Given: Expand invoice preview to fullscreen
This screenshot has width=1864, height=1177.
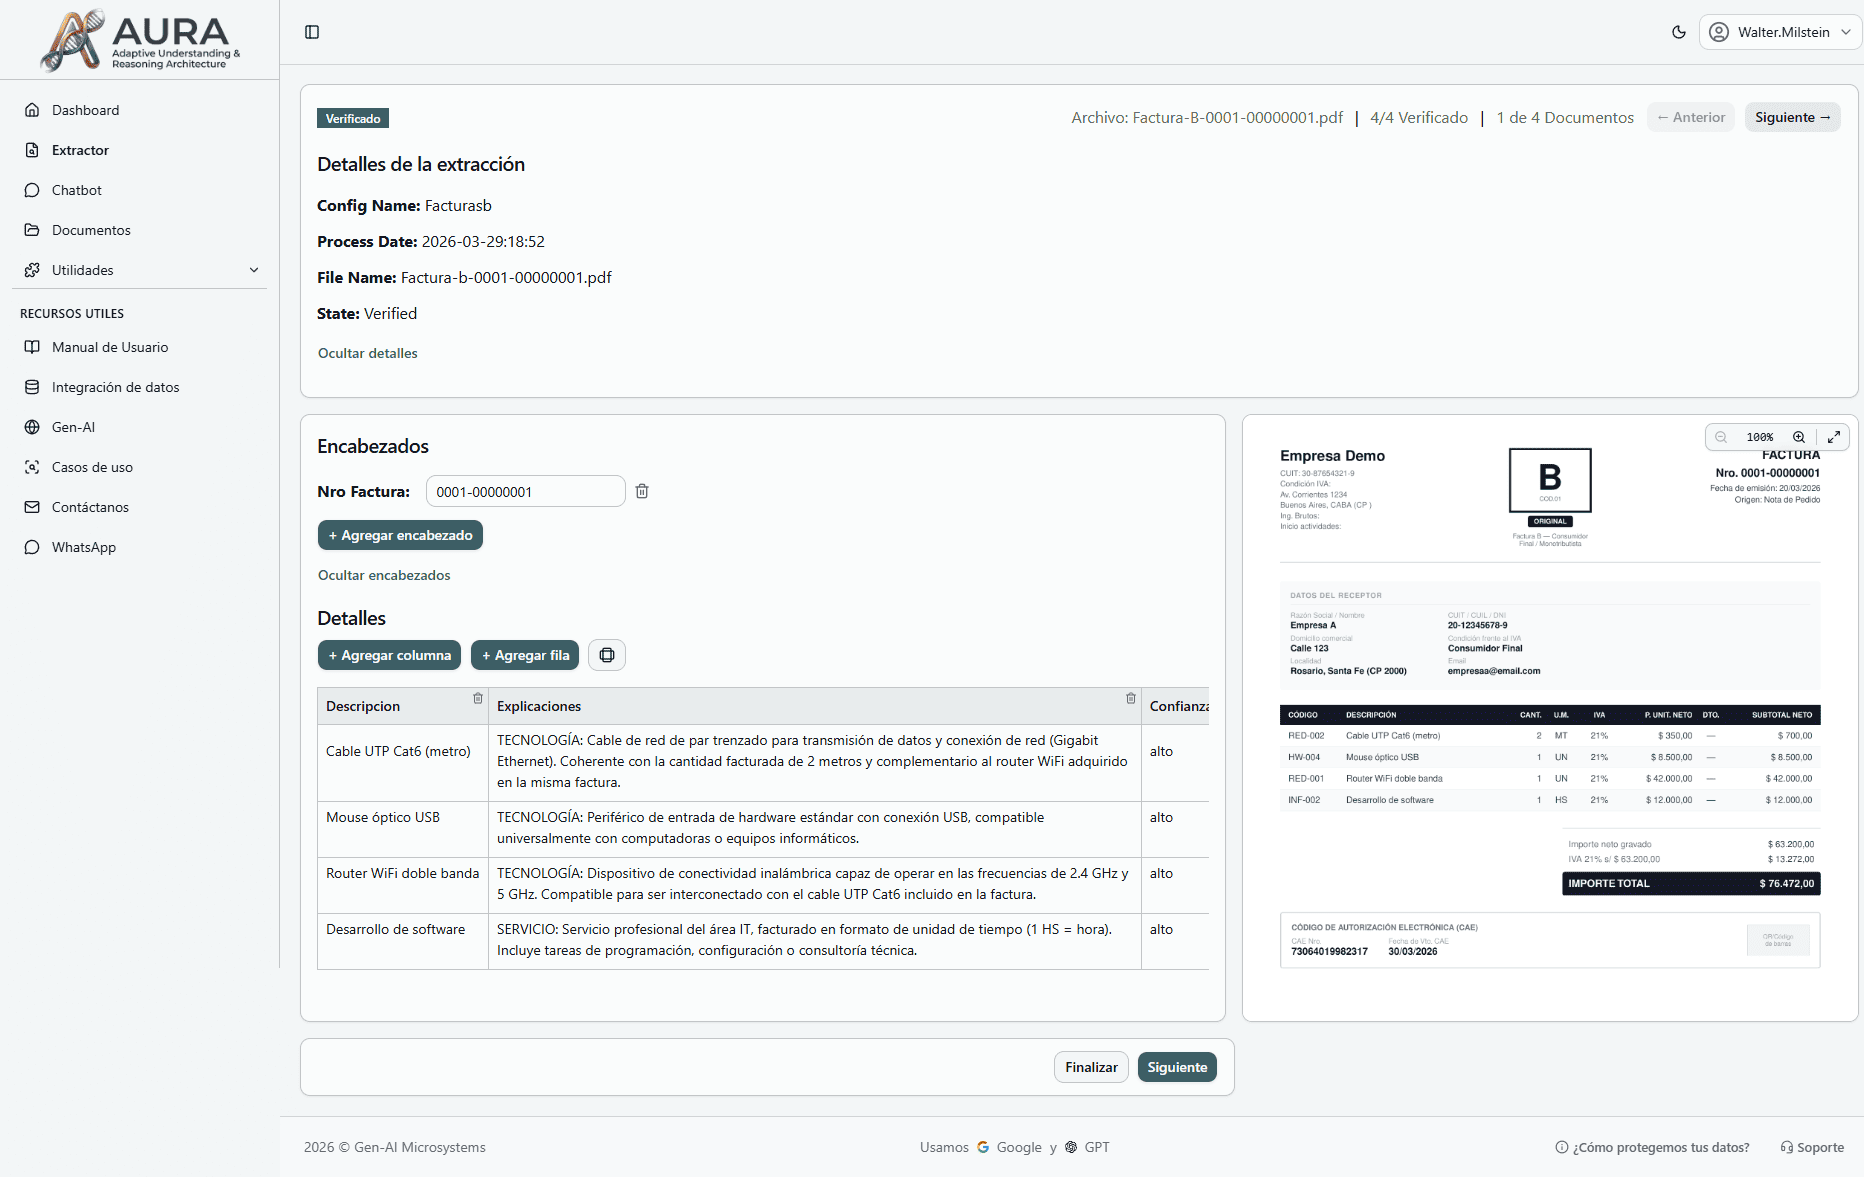Looking at the screenshot, I should (1834, 437).
